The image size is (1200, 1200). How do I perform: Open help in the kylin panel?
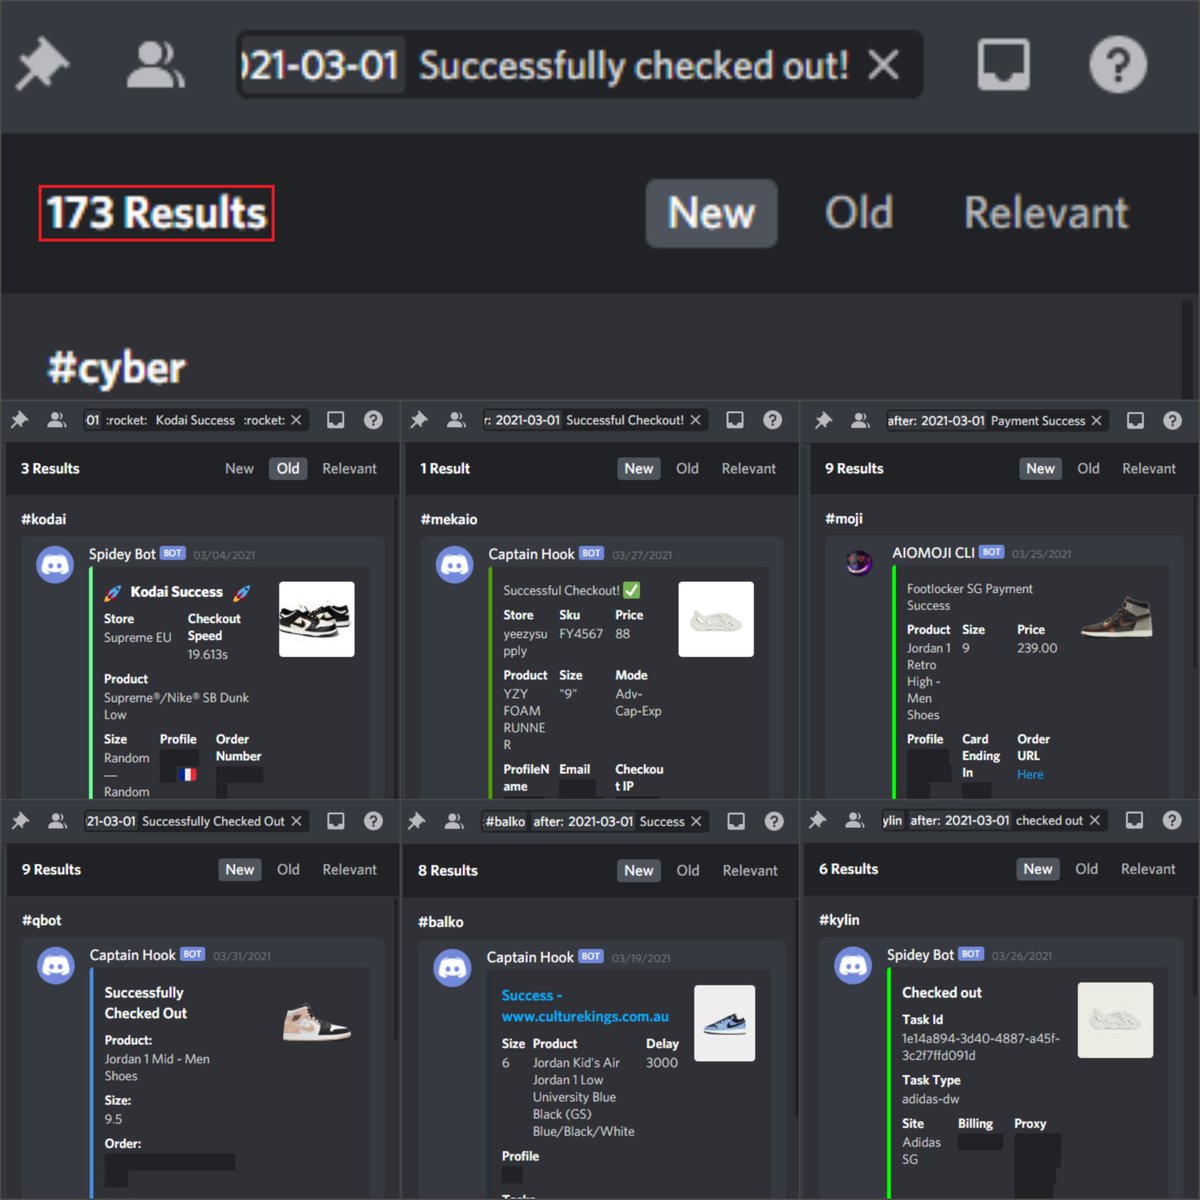pos(1172,820)
